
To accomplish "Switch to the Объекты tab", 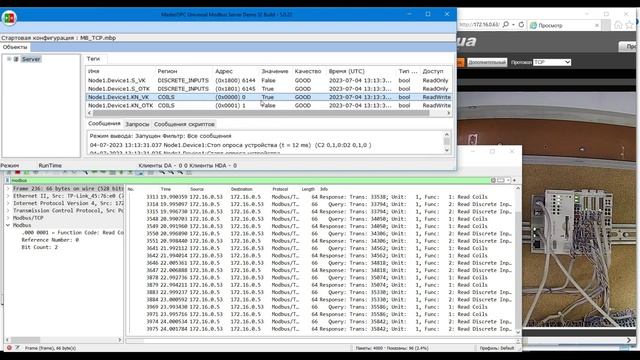I will pos(15,47).
